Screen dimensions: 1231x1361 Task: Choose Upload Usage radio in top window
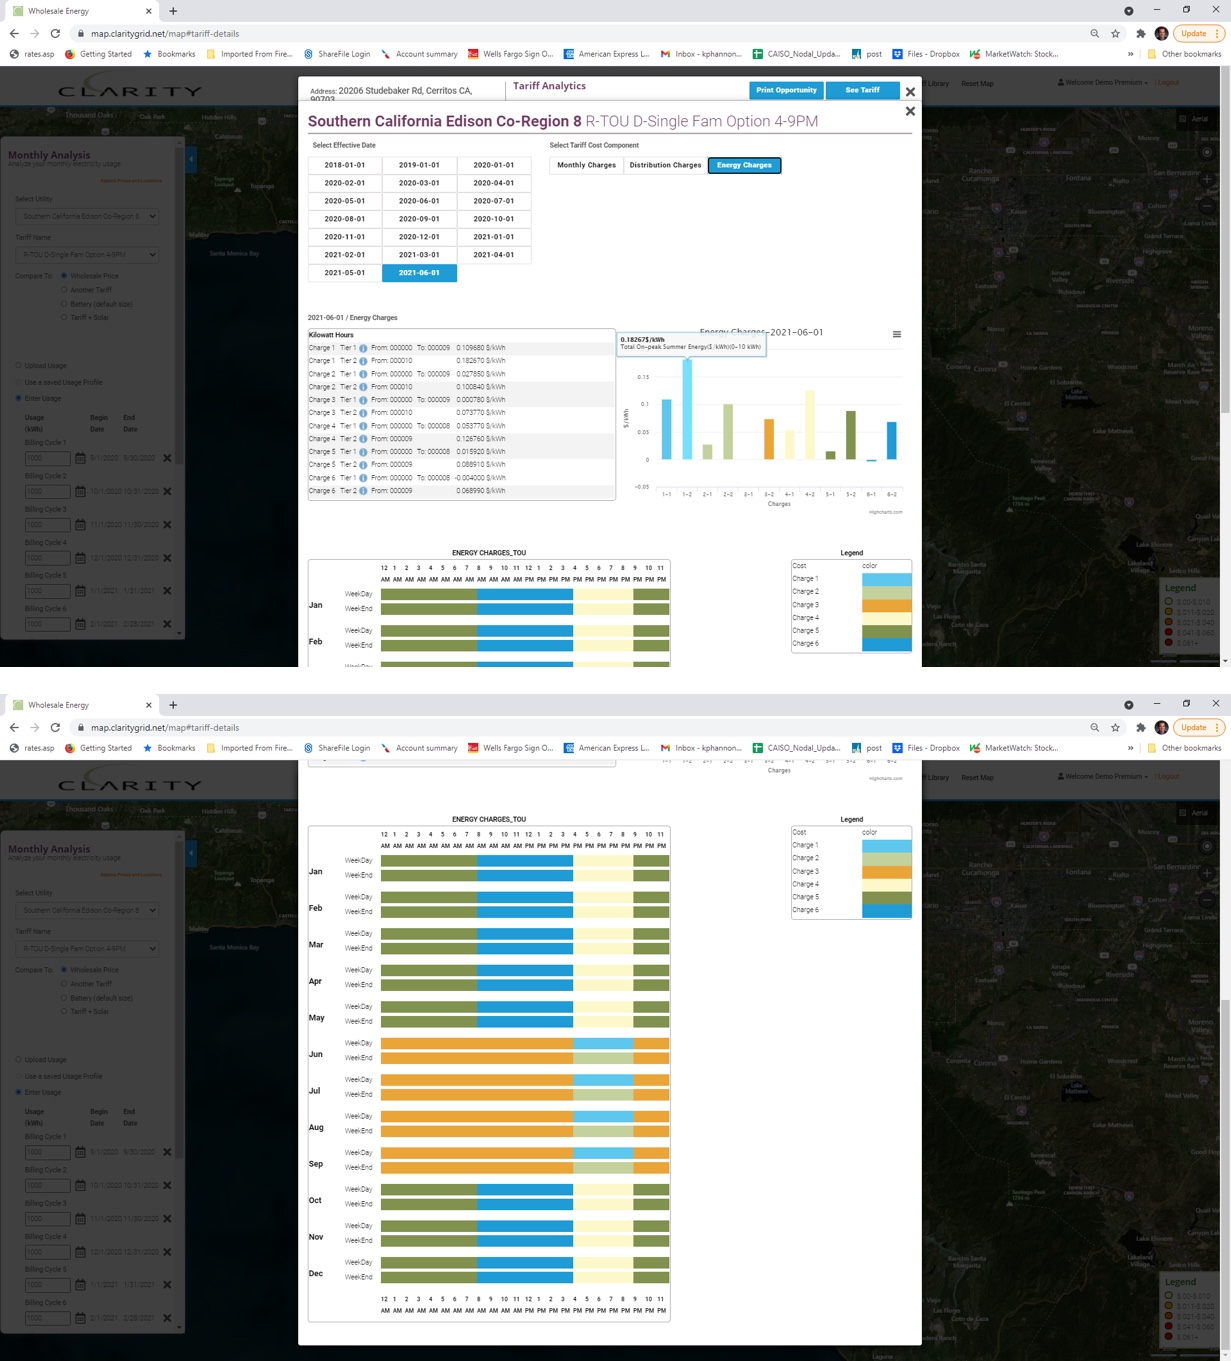pyautogui.click(x=18, y=366)
